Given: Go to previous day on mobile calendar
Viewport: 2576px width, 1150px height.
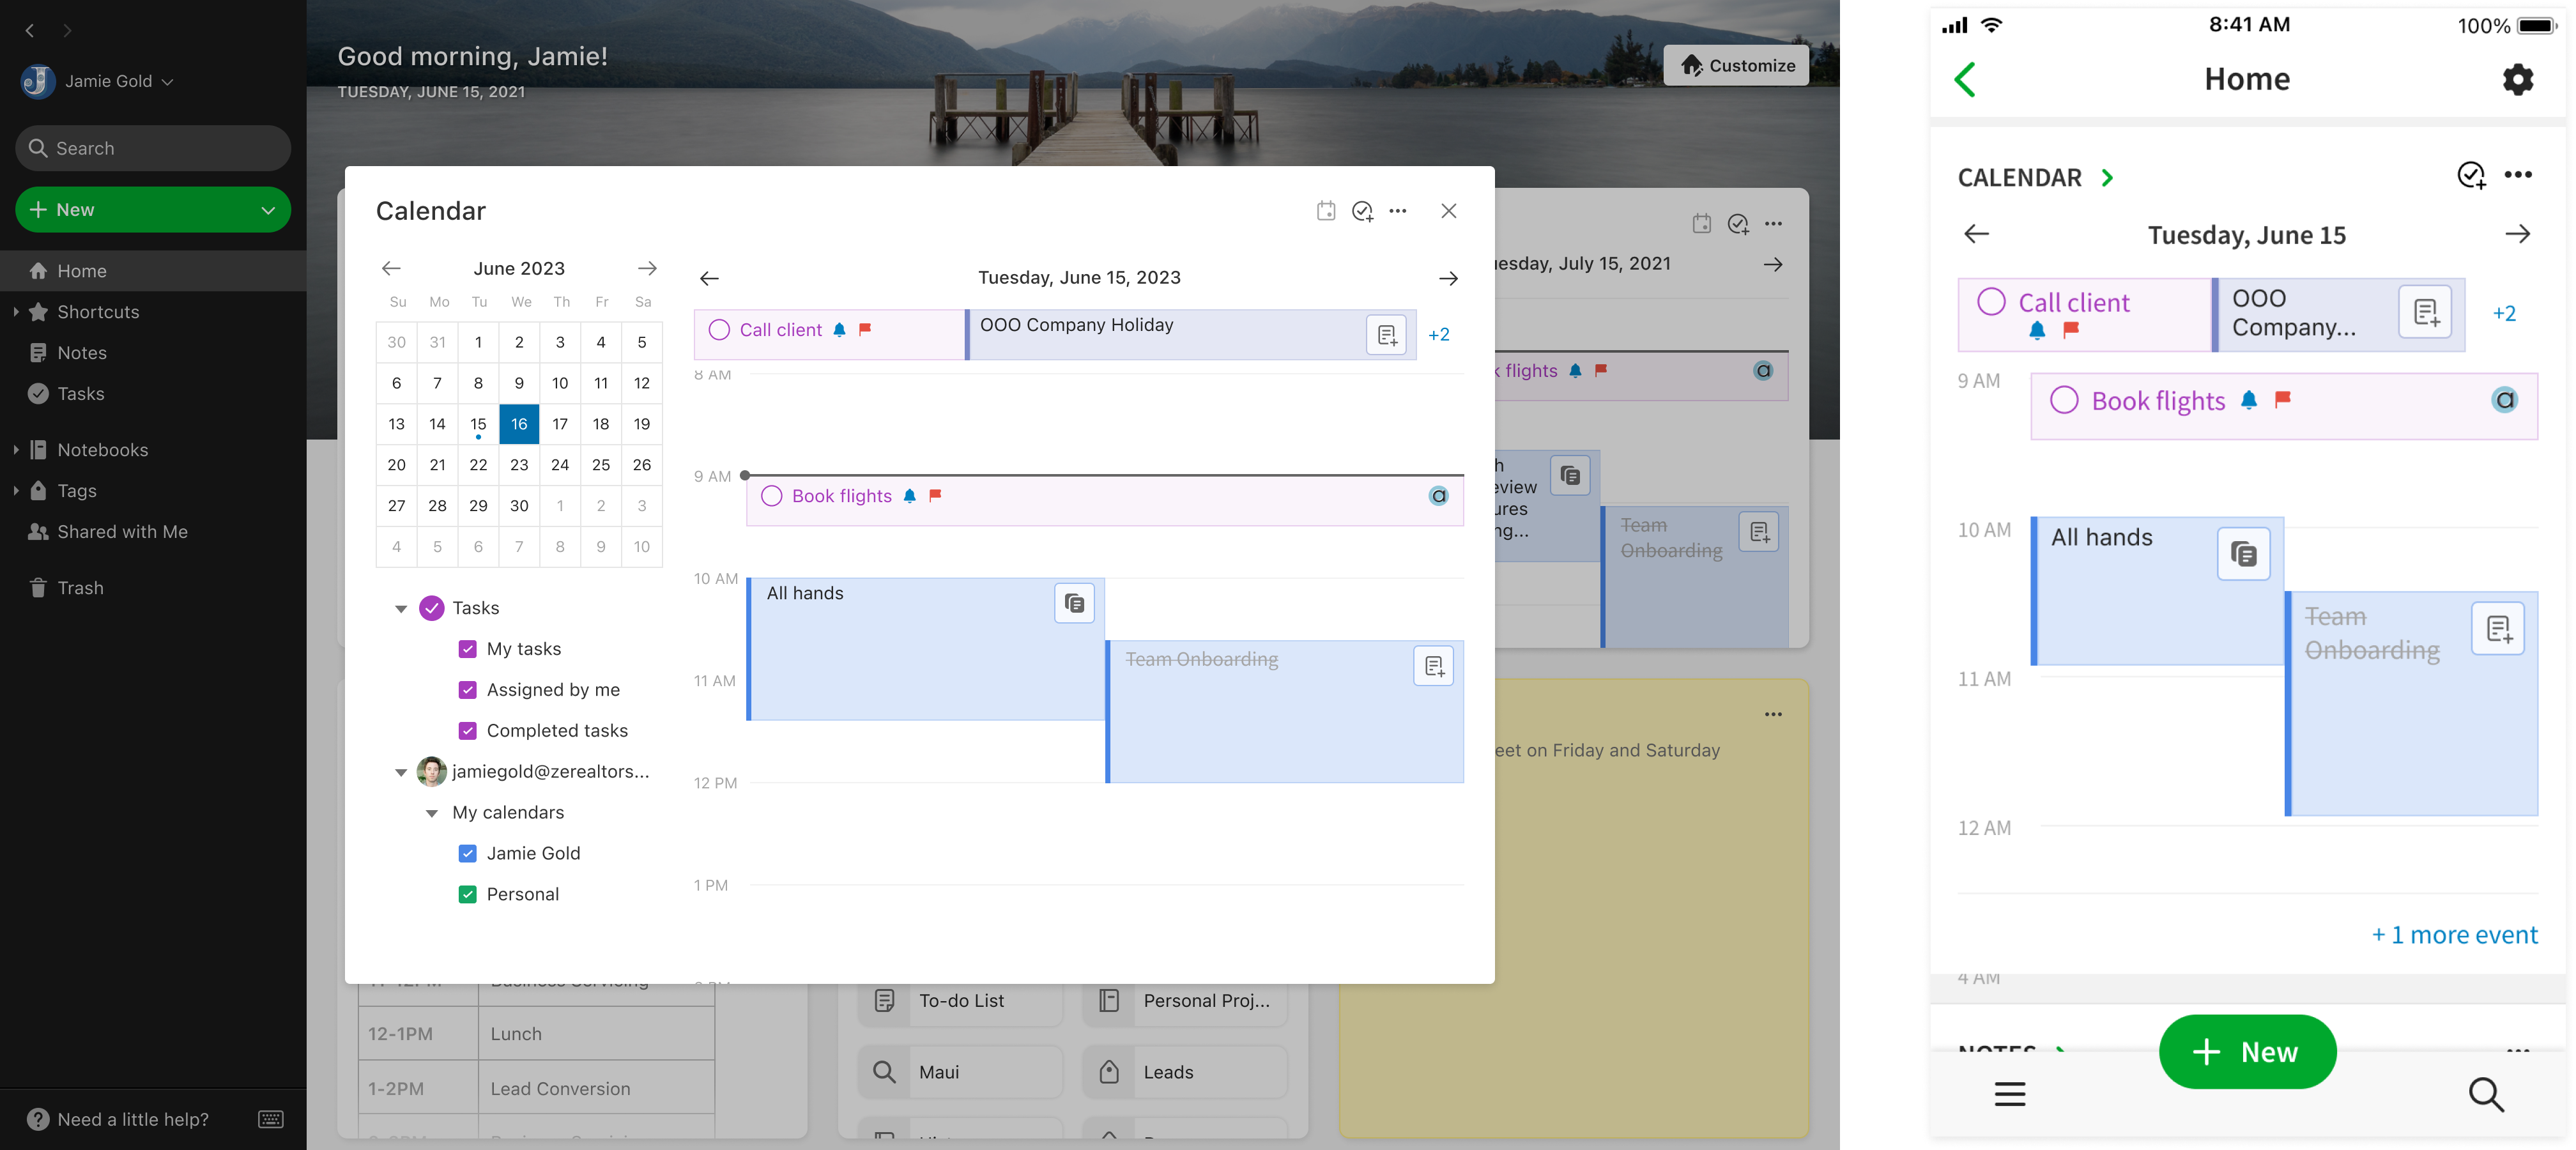Looking at the screenshot, I should point(1976,234).
